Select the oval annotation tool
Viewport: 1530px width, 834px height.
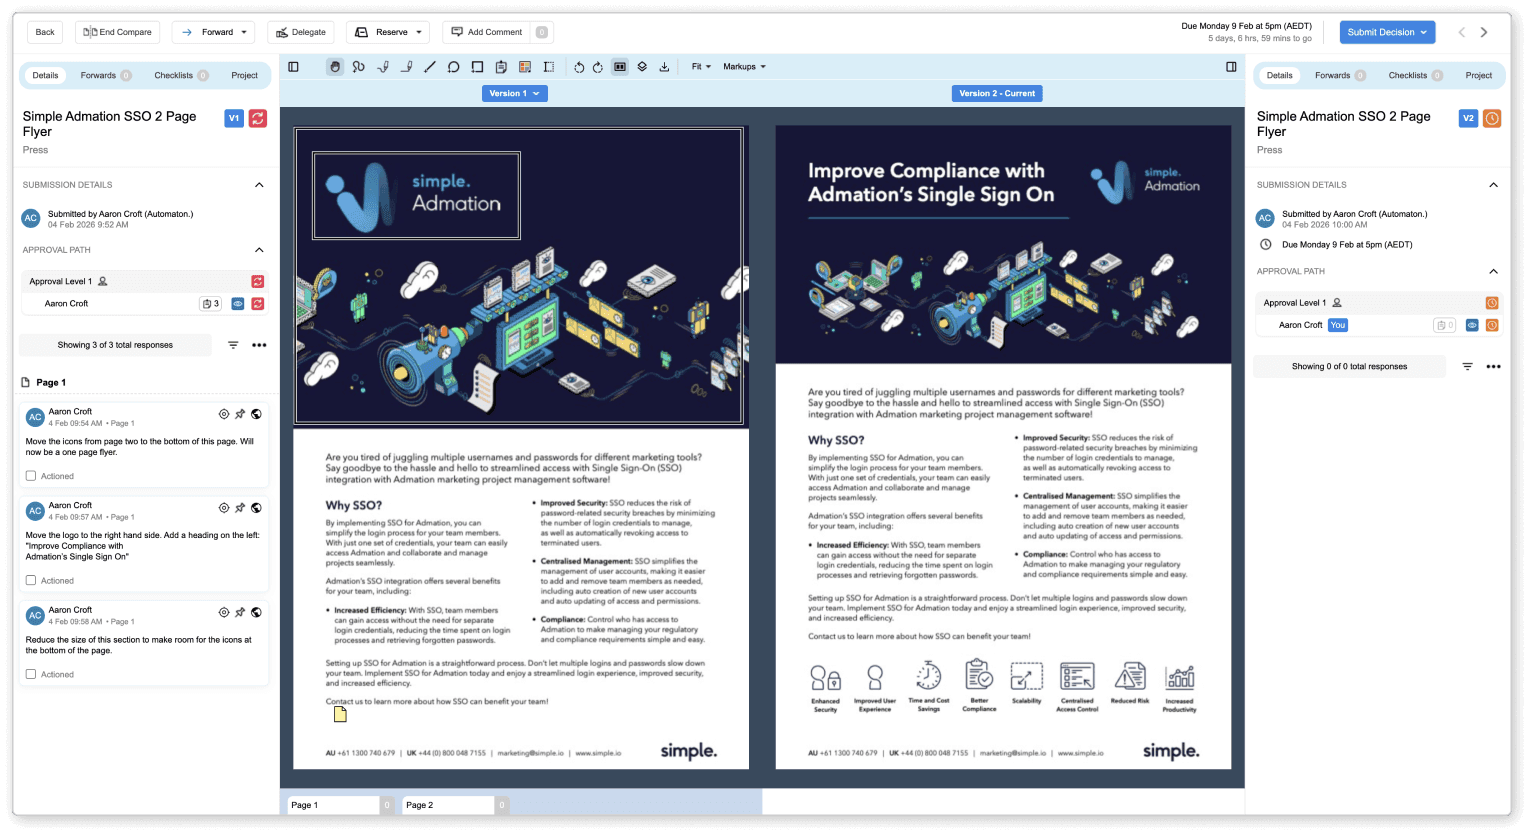click(x=453, y=67)
